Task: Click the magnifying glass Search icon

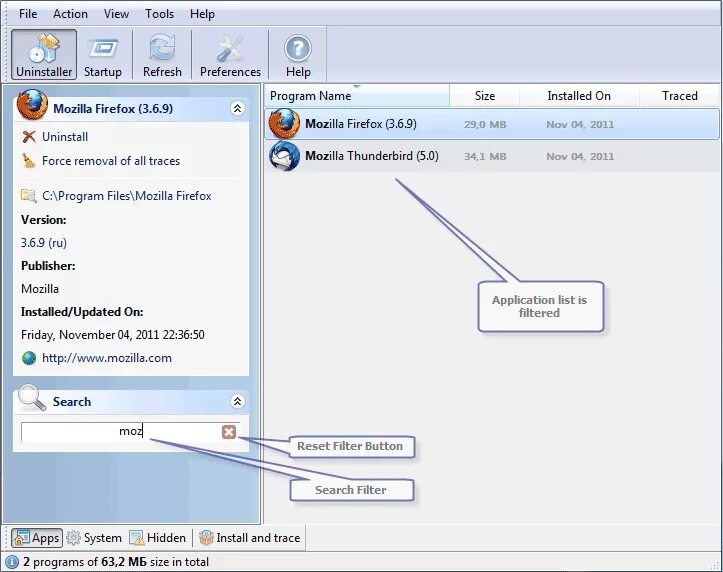Action: tap(32, 398)
